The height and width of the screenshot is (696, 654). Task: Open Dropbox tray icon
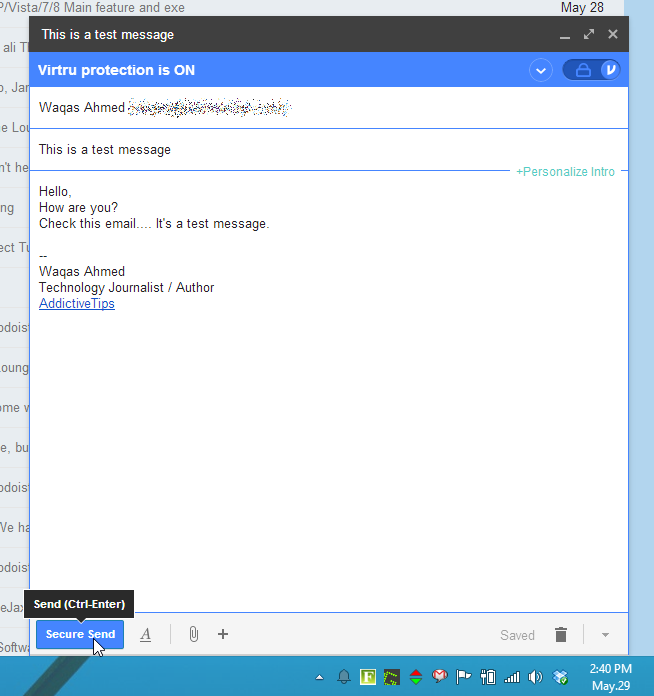[561, 677]
